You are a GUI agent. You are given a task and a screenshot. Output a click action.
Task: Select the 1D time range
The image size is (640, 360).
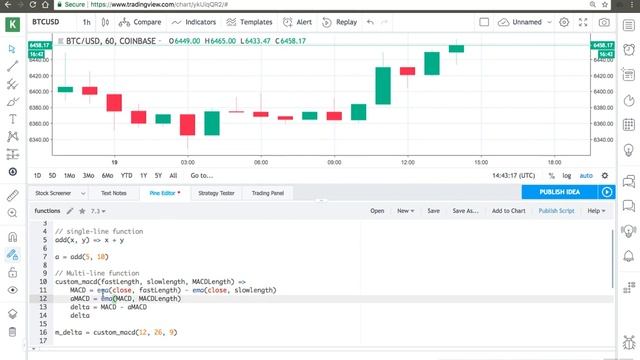[37, 176]
